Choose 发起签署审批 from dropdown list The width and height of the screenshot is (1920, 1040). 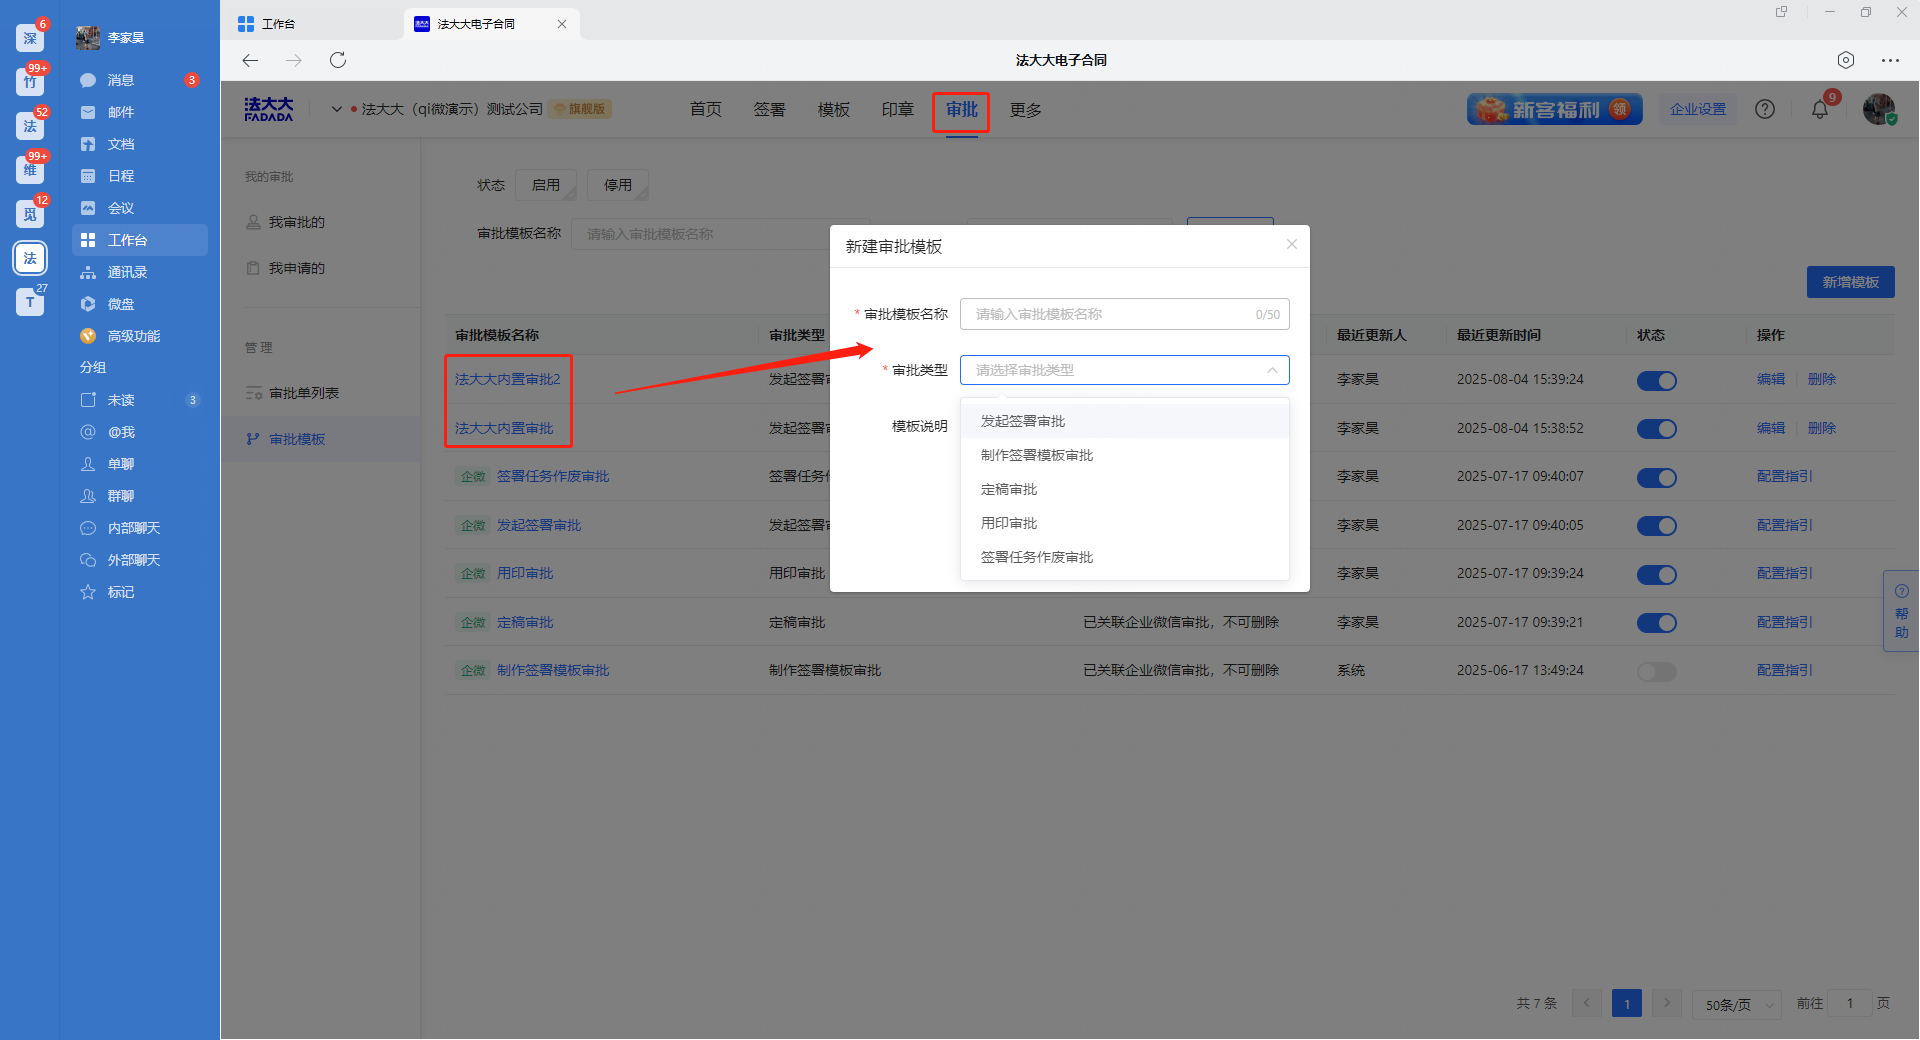(1125, 421)
